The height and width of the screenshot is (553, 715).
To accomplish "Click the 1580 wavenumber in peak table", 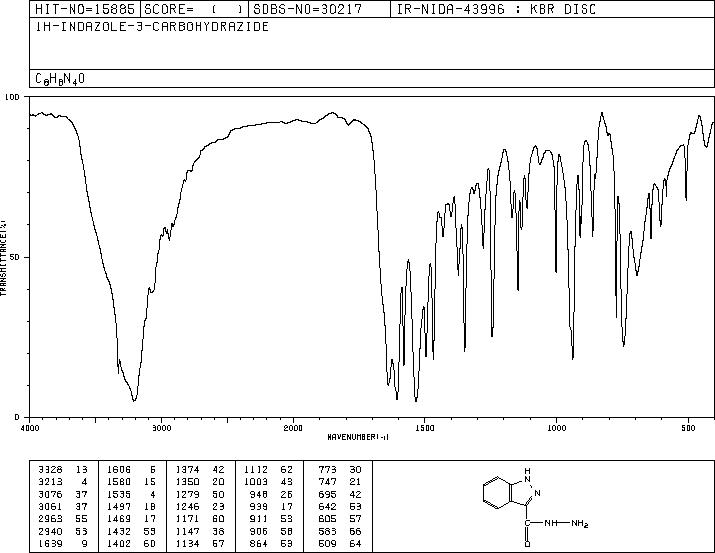I will (119, 482).
